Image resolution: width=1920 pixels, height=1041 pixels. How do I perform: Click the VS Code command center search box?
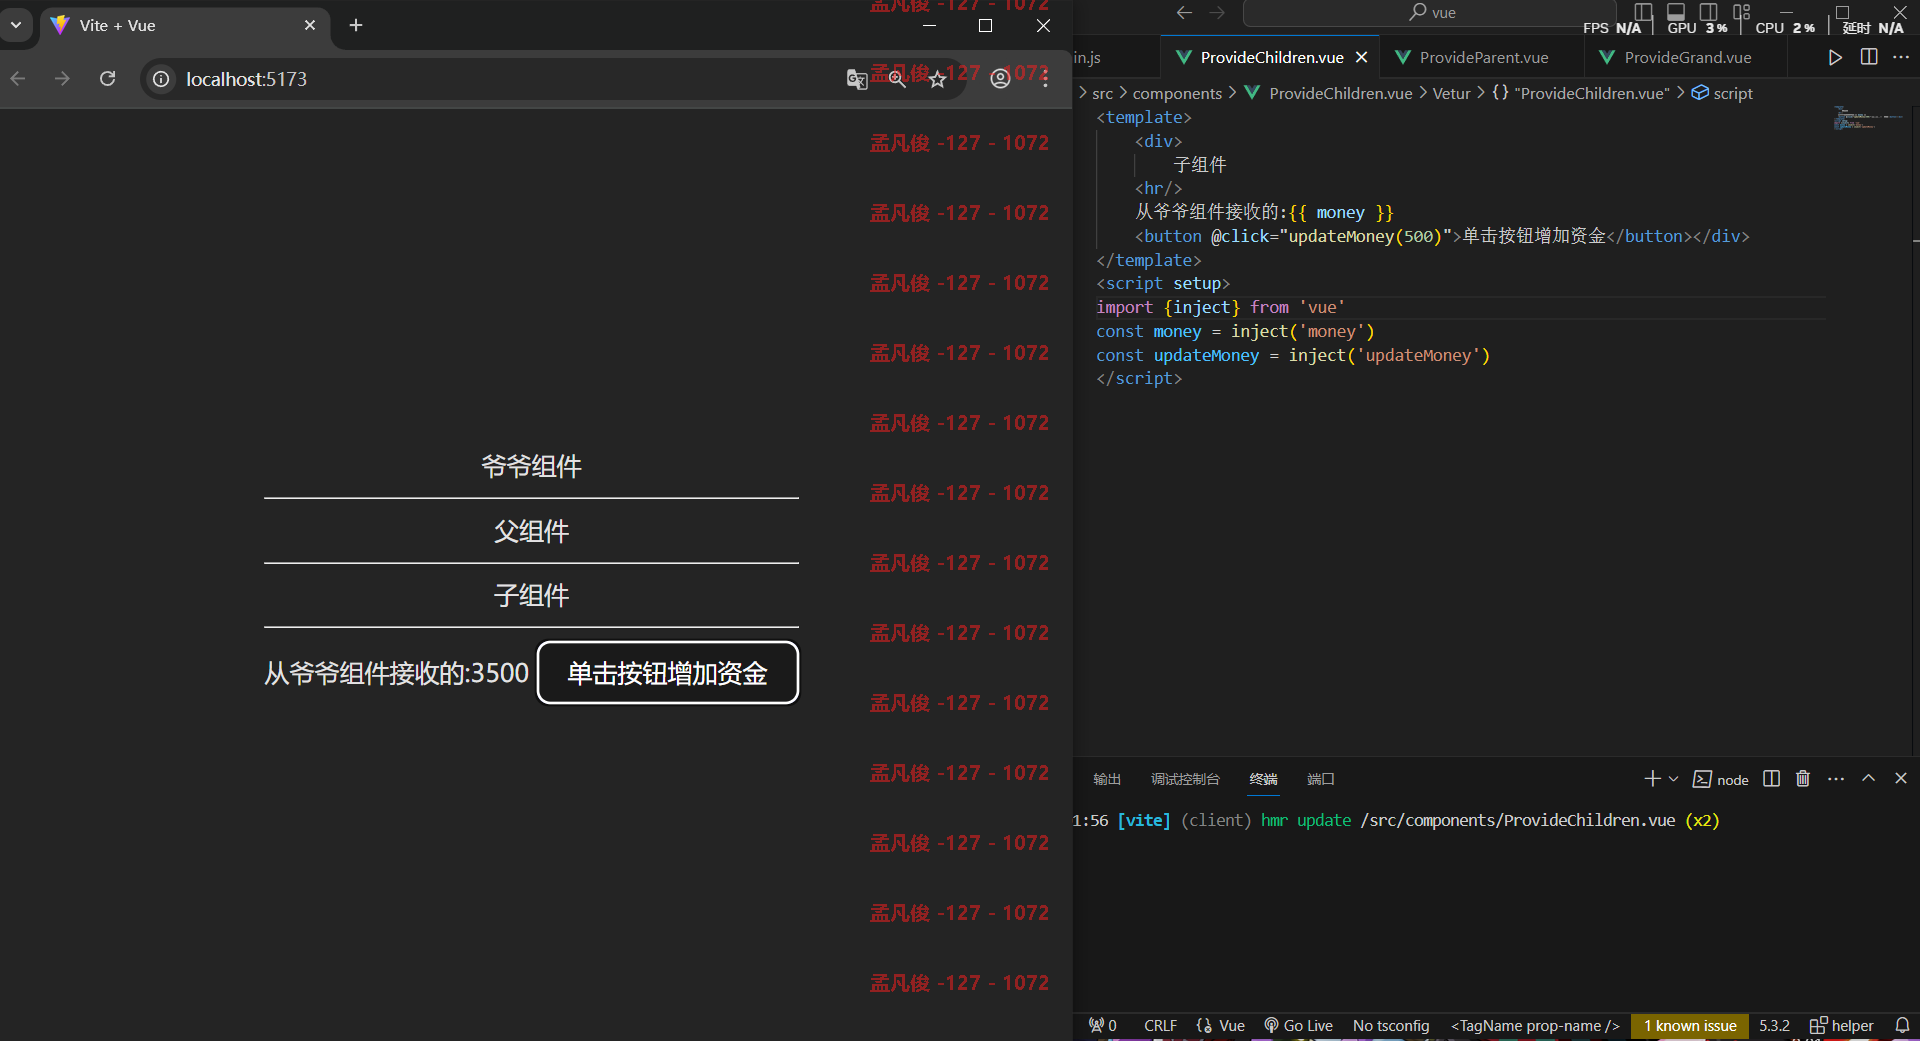click(x=1430, y=12)
